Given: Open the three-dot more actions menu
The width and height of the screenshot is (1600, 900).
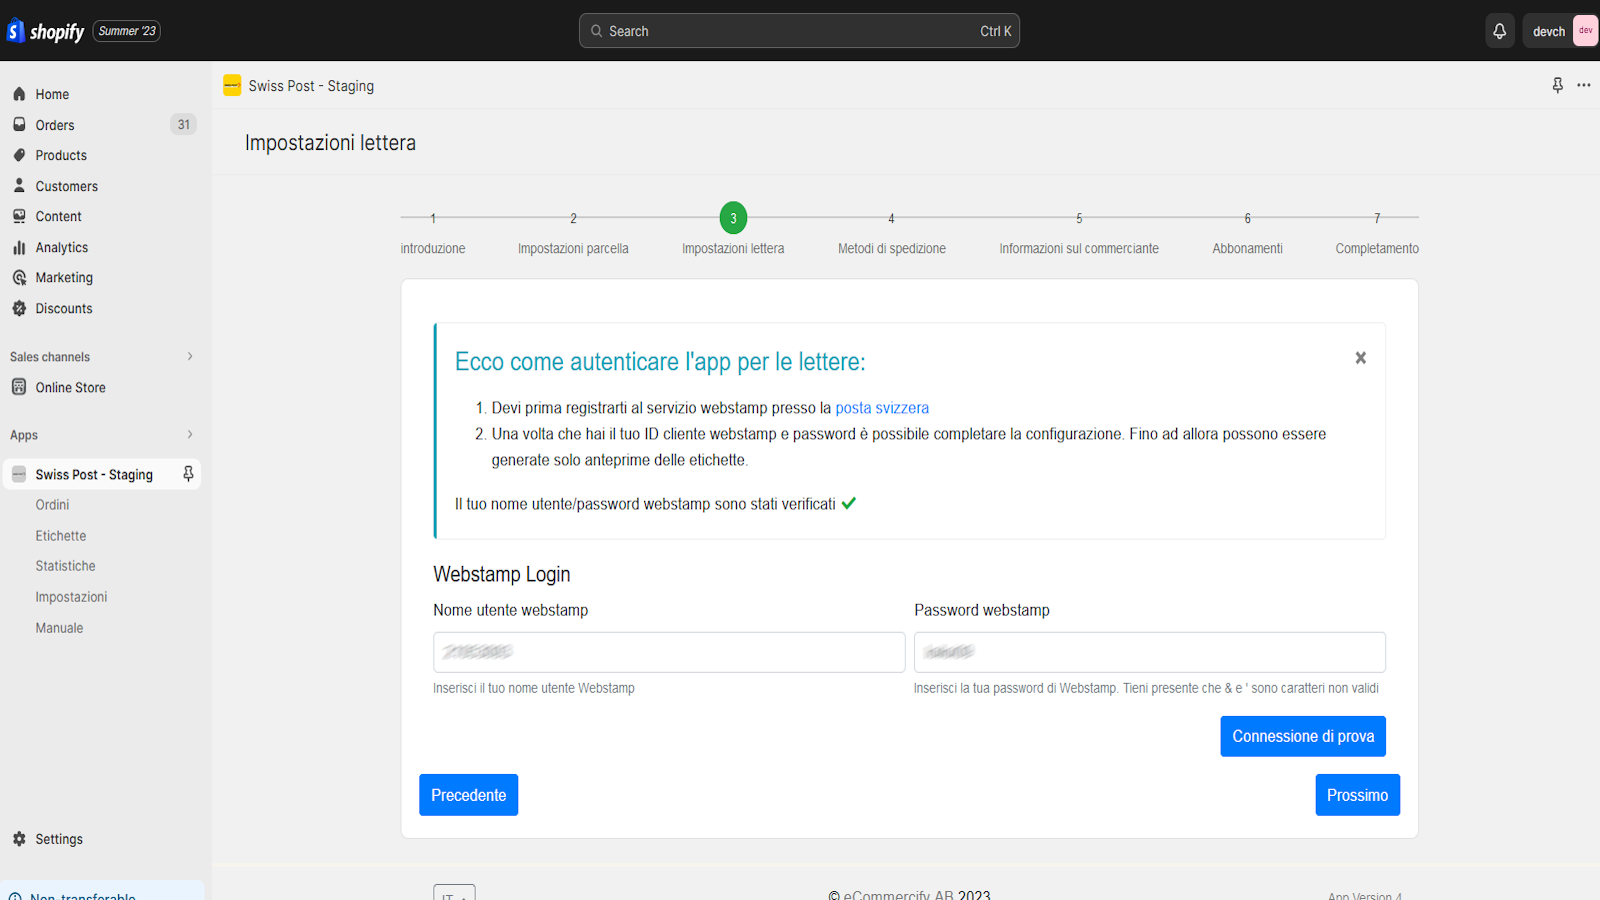Looking at the screenshot, I should click(x=1584, y=85).
